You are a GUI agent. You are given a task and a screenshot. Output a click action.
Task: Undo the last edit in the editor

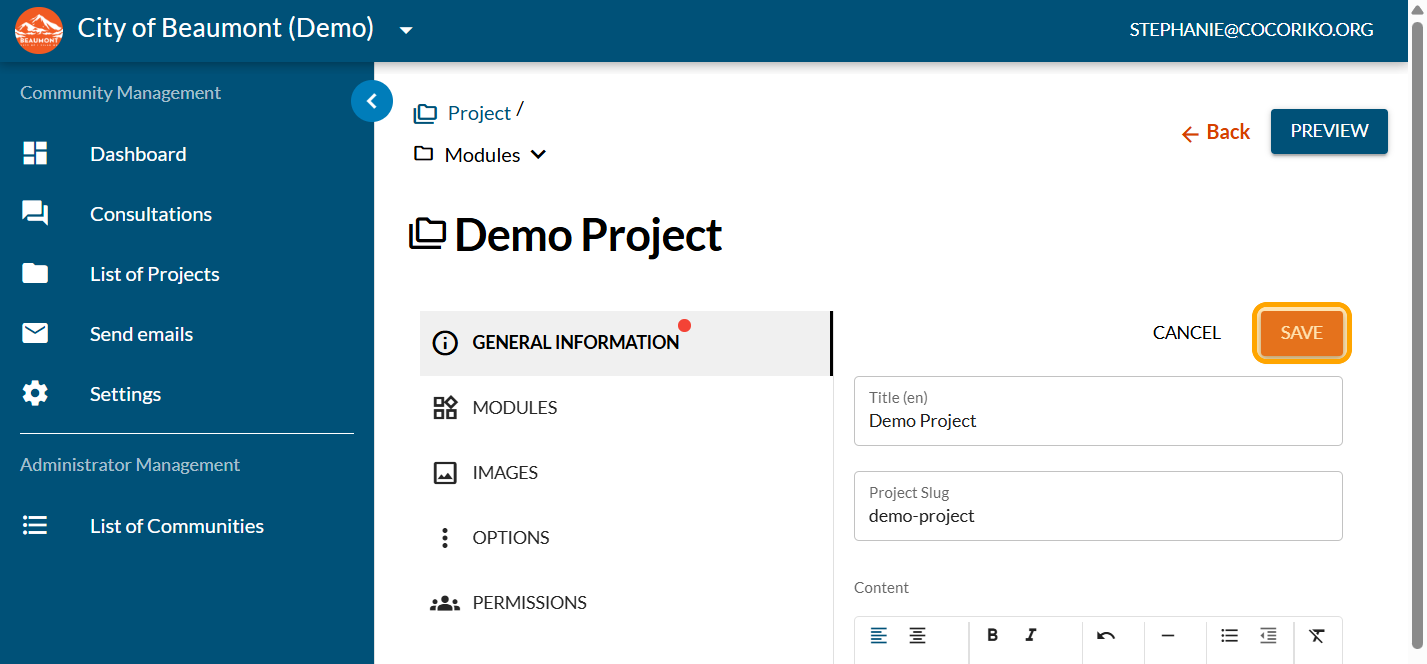(1106, 636)
